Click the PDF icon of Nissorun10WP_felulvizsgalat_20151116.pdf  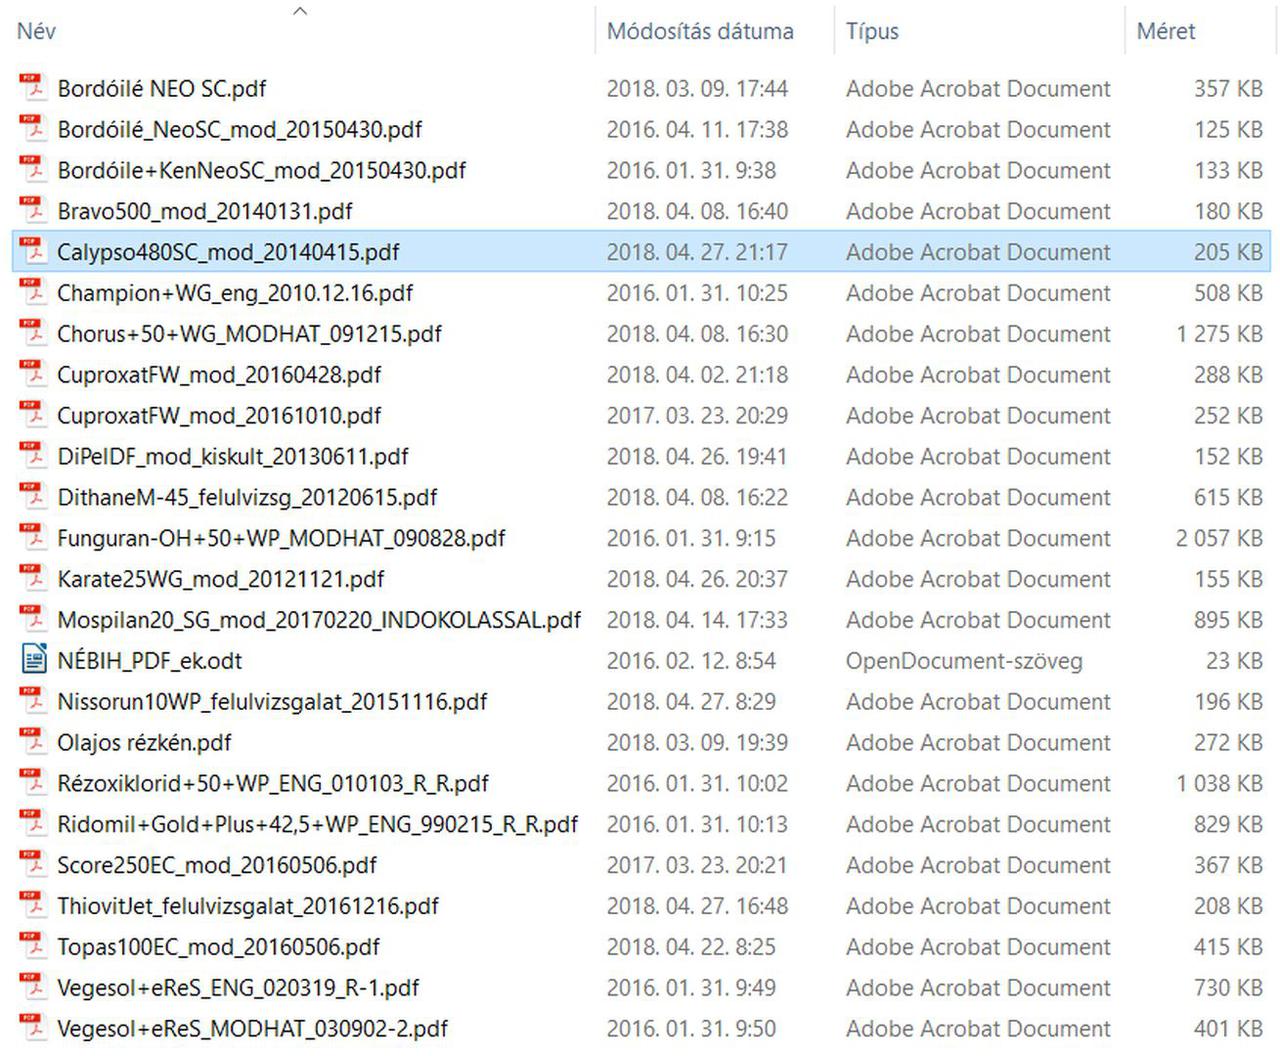(x=34, y=702)
